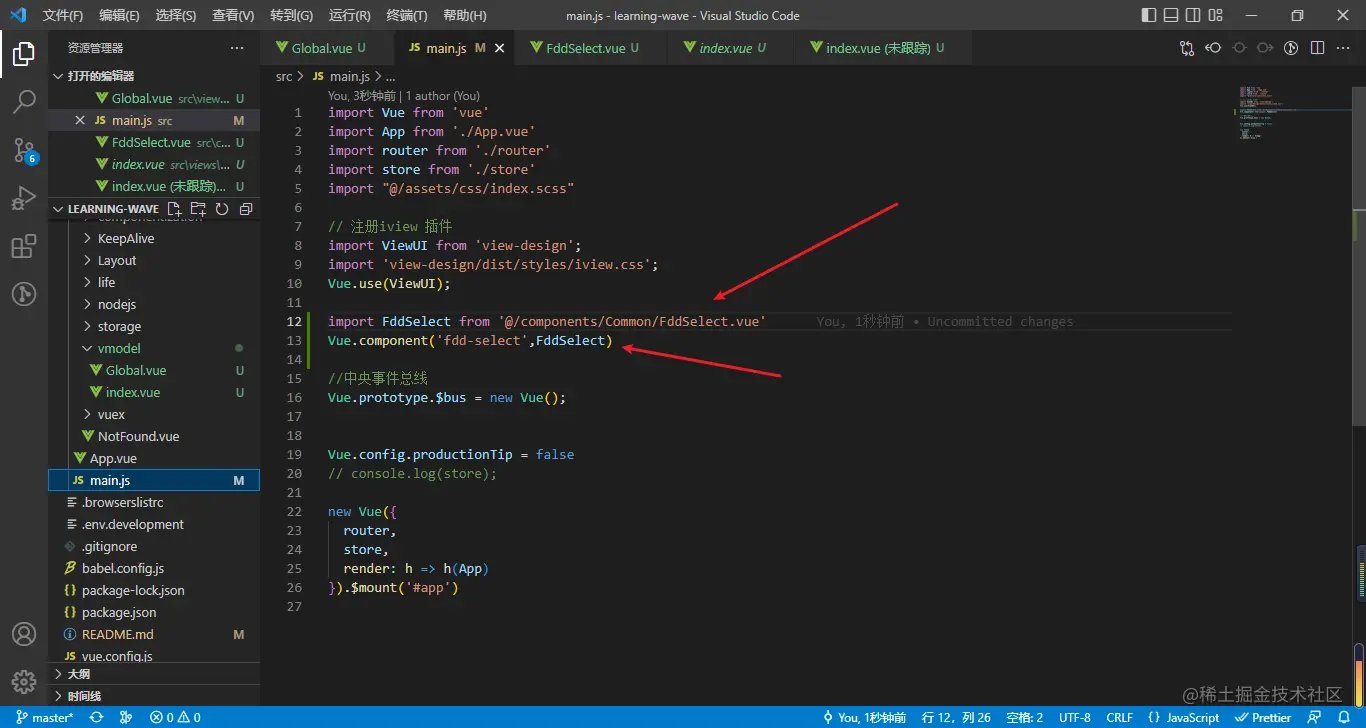
Task: Open README.md in file tree
Action: coord(154,634)
